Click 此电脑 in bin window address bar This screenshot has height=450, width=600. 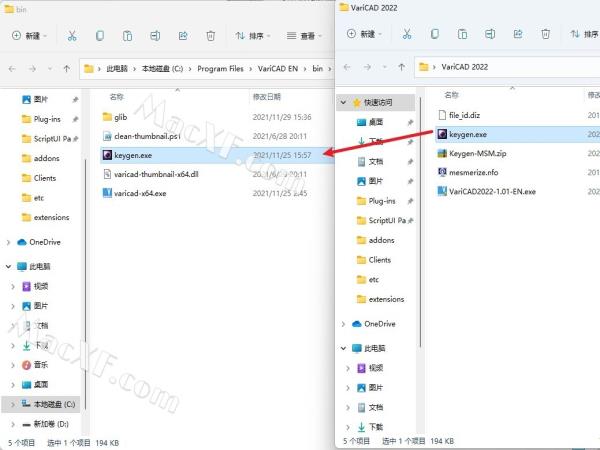pos(117,69)
